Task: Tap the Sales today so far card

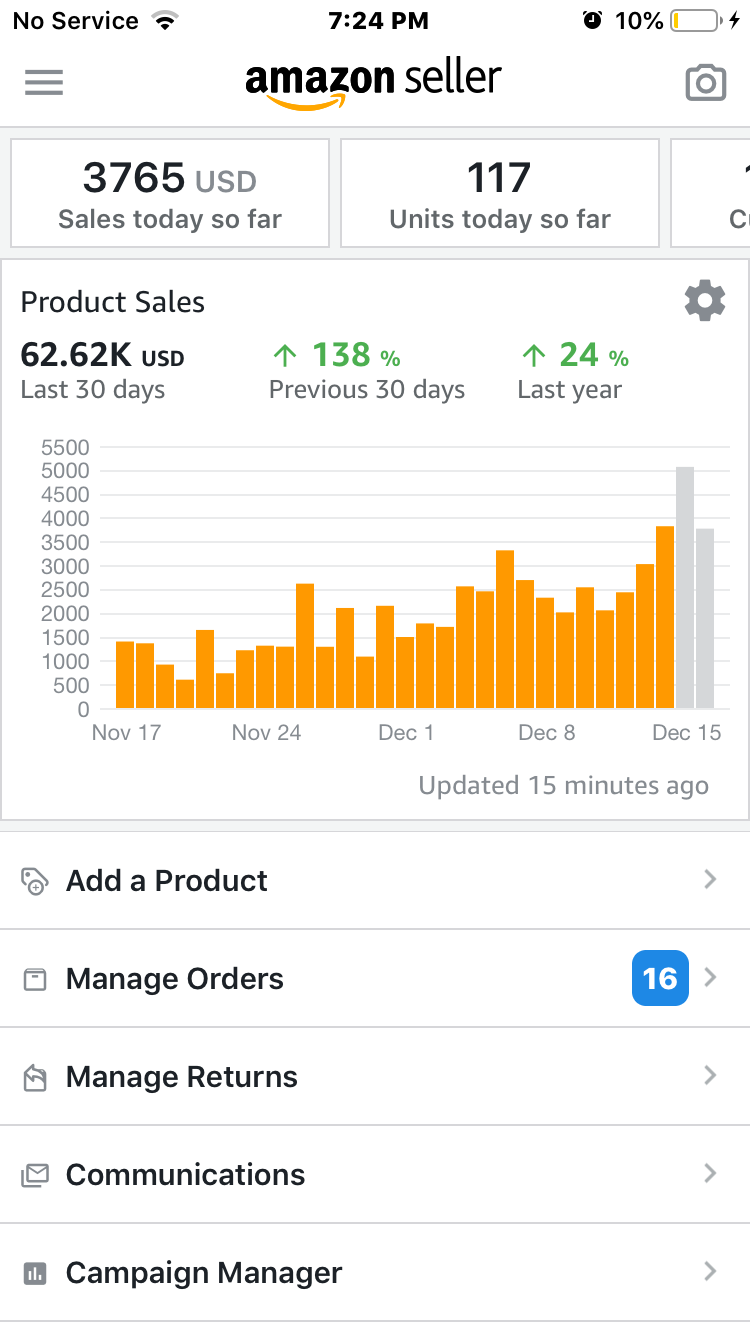Action: coord(170,193)
